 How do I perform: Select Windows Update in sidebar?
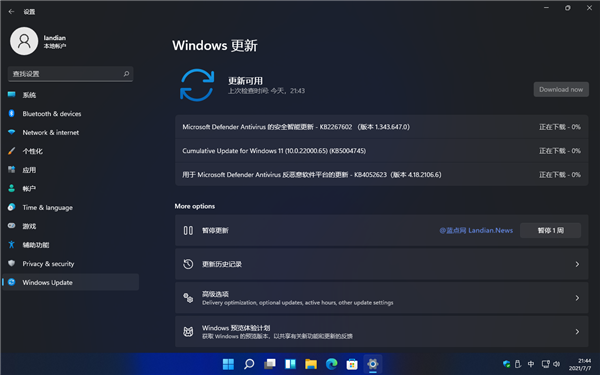70,282
